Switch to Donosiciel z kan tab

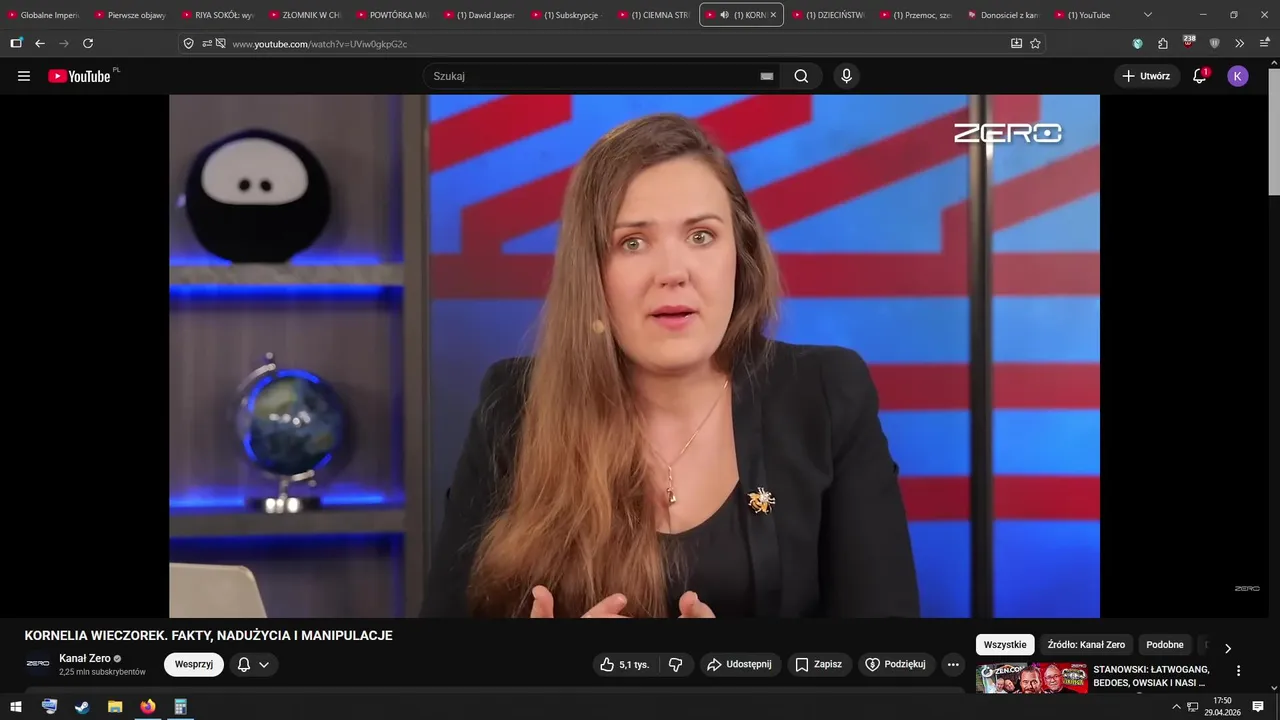[x=1003, y=15]
